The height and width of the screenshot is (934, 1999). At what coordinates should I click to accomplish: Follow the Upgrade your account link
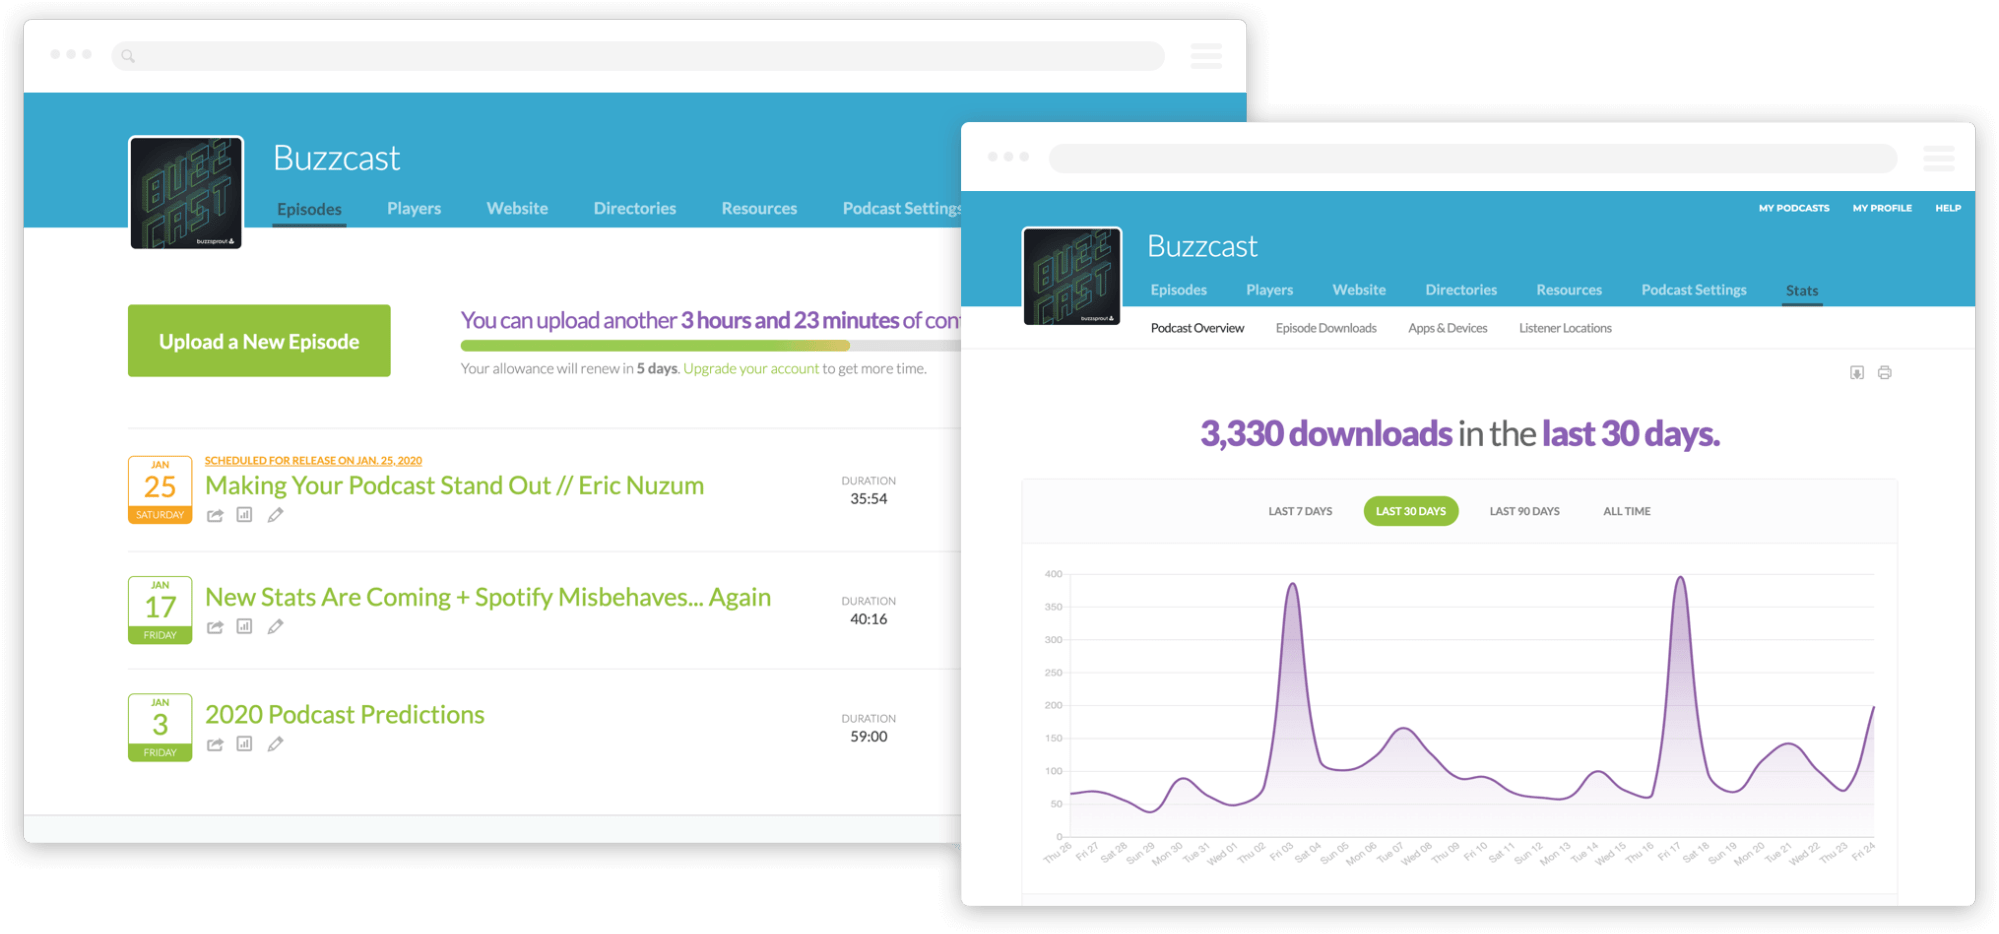click(x=751, y=369)
